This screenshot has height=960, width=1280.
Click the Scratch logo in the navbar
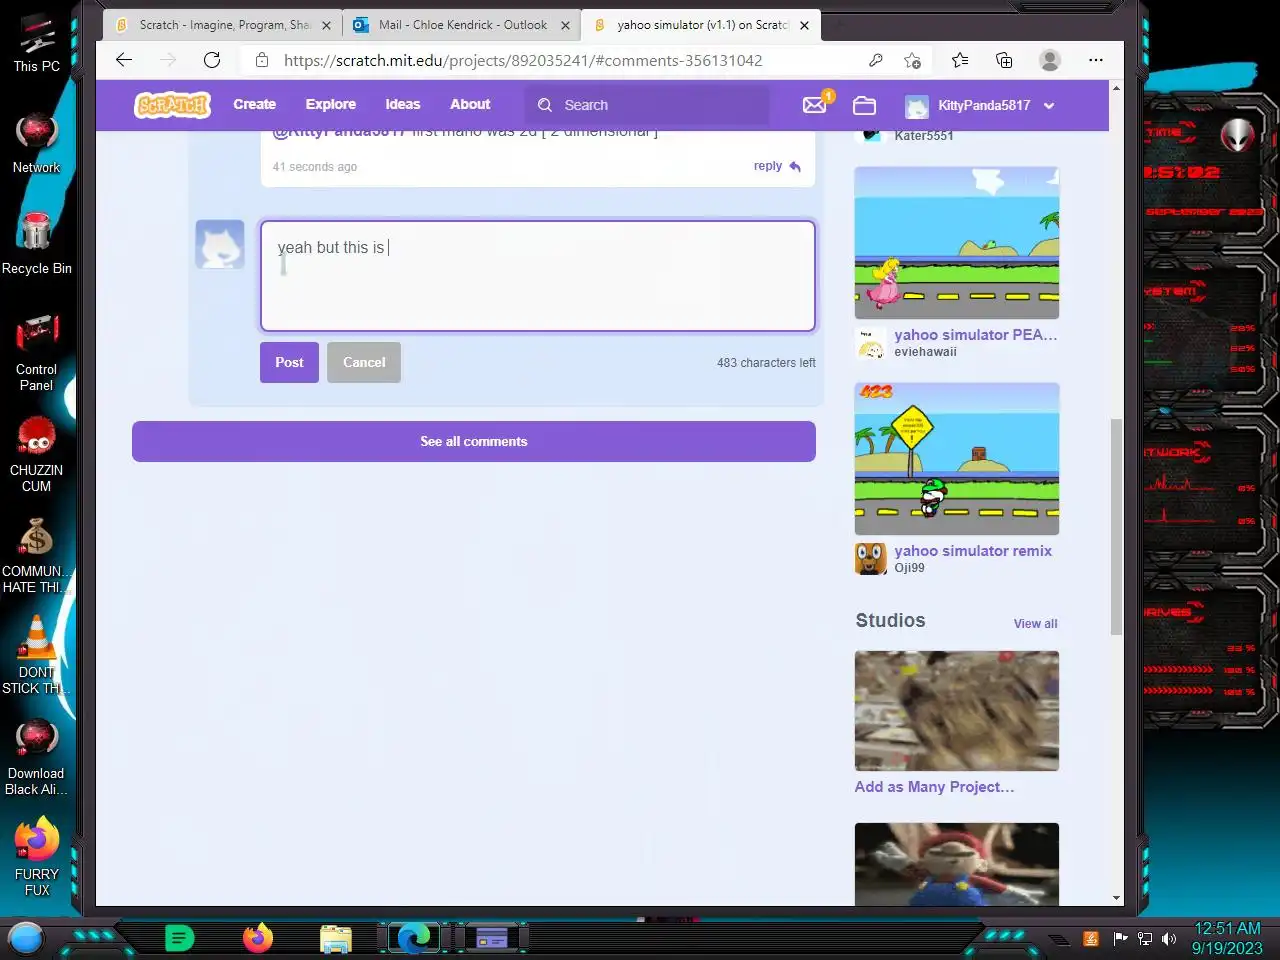(173, 104)
